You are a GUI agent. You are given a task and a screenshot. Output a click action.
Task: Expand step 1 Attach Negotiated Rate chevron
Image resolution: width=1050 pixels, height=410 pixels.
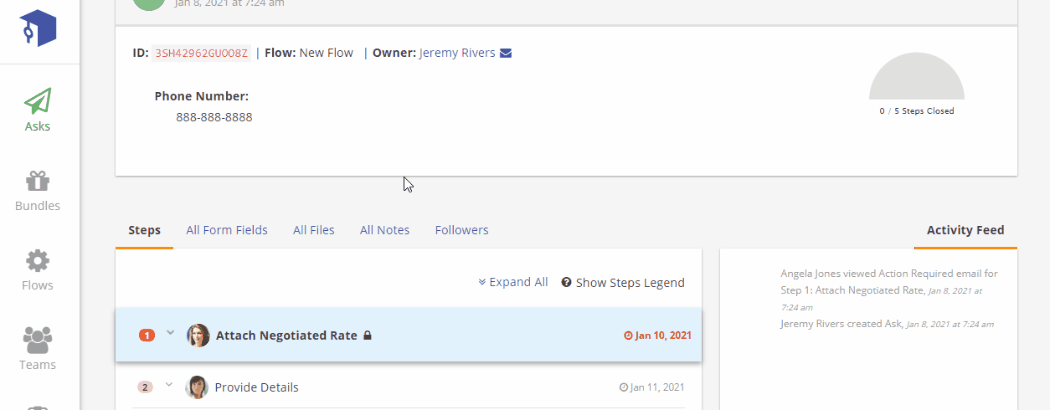[170, 333]
